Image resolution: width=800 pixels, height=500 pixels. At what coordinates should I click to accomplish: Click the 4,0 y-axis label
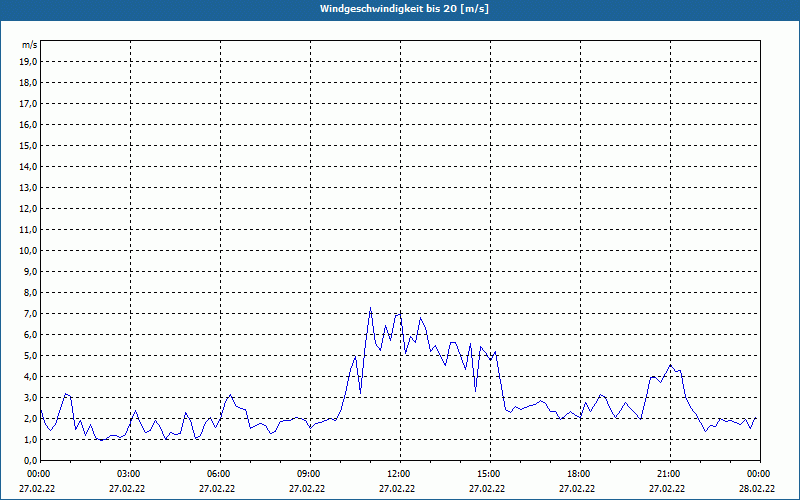[29, 377]
